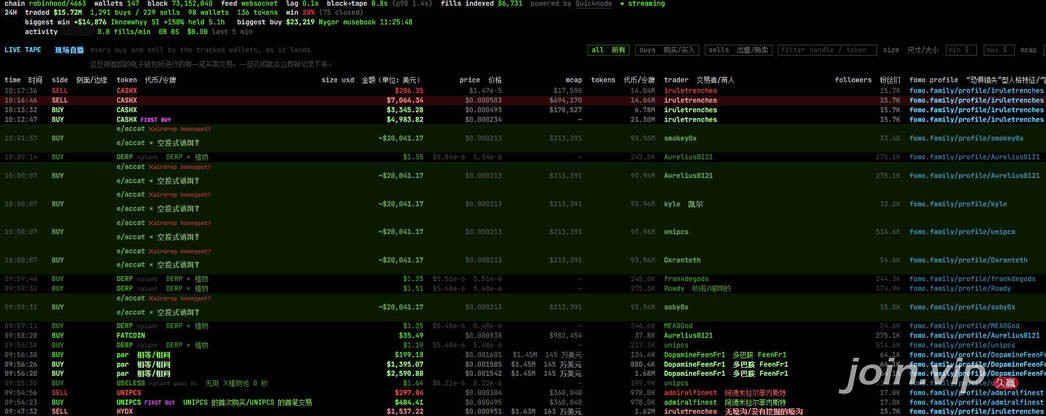Focus the 'filter handle / token' input
Image resolution: width=1046 pixels, height=416 pixels.
pyautogui.click(x=827, y=50)
